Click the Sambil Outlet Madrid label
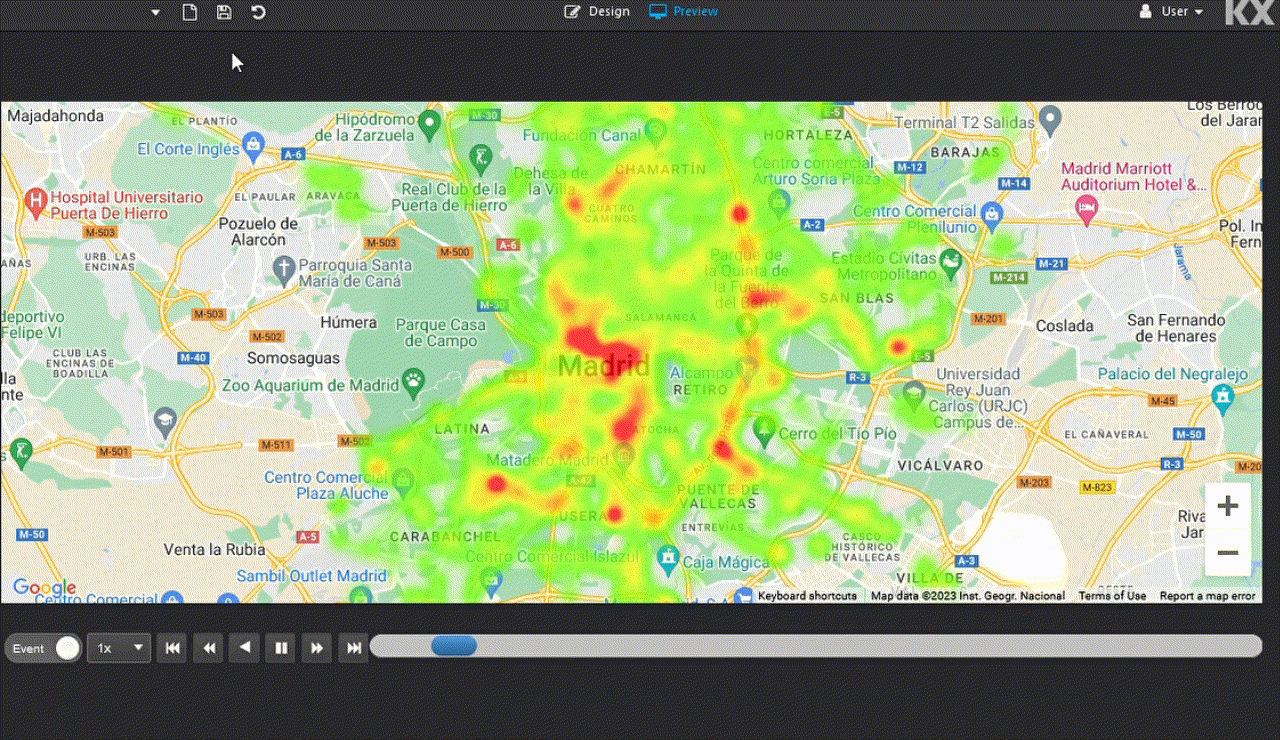Viewport: 1280px width, 740px height. pos(311,576)
